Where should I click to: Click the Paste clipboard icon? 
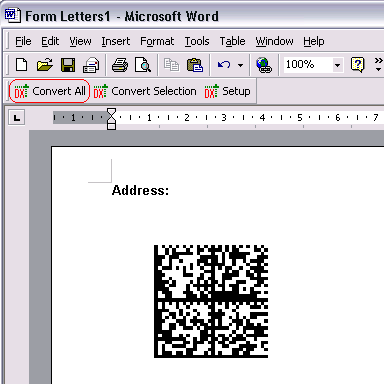tap(195, 65)
